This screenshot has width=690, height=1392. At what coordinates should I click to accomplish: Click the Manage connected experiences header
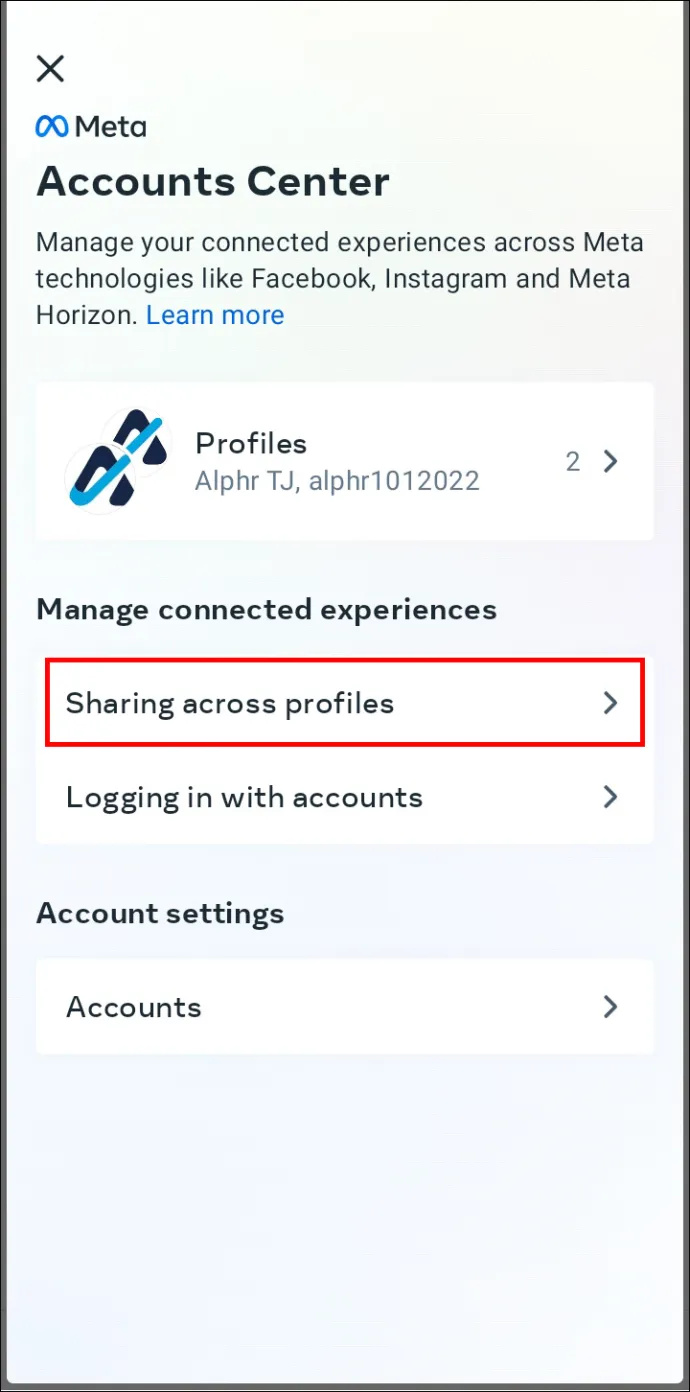[266, 609]
